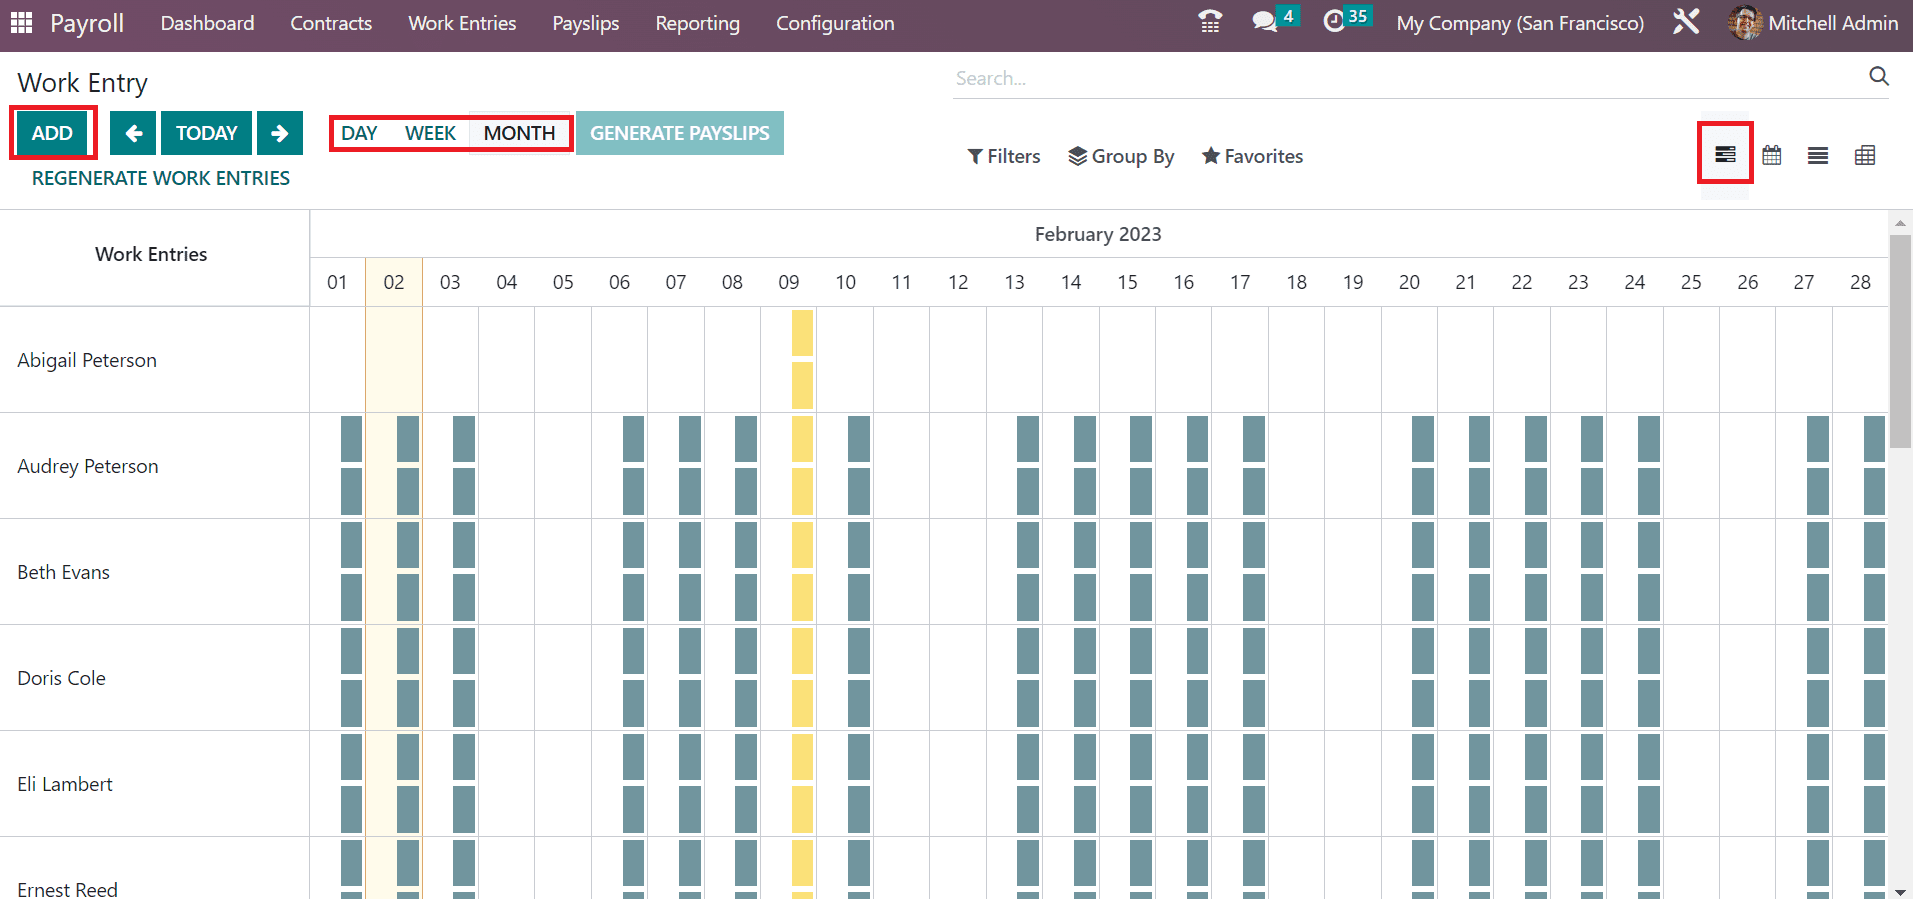
Task: Open the conversations chat icon
Action: pos(1265,22)
